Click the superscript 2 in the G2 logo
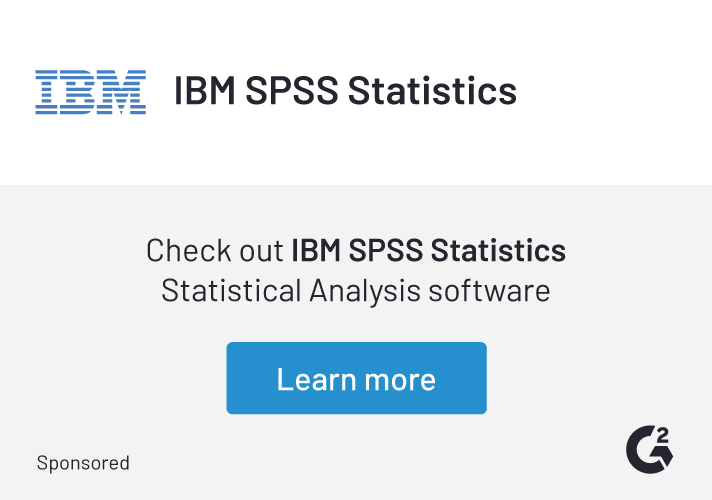This screenshot has width=712, height=500. pos(664,437)
